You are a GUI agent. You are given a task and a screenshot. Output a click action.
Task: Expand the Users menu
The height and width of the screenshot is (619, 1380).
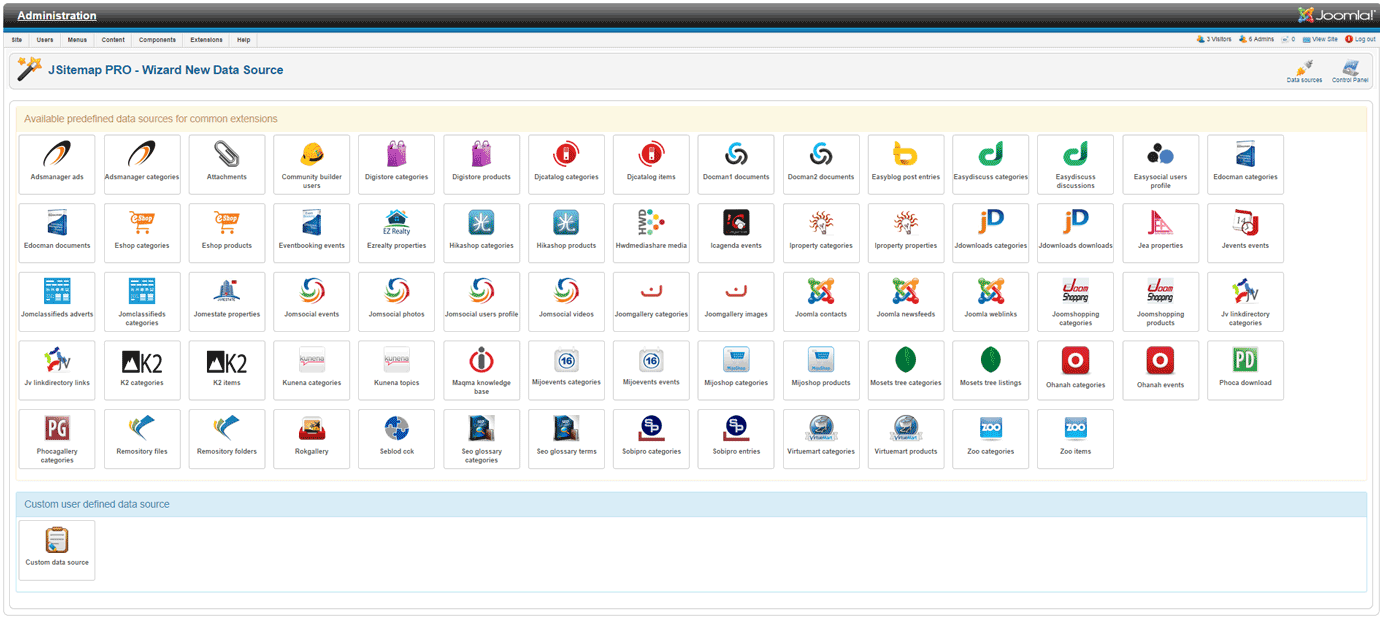(x=45, y=40)
